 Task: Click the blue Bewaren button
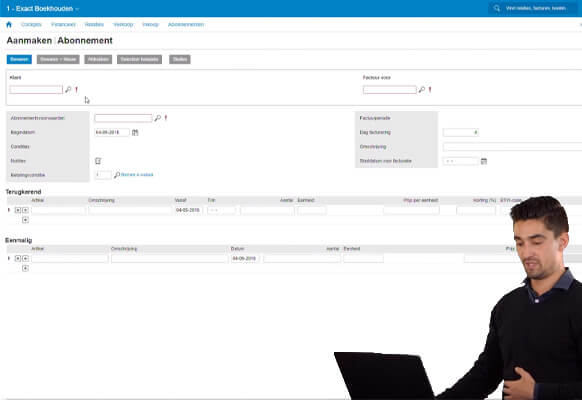point(19,59)
